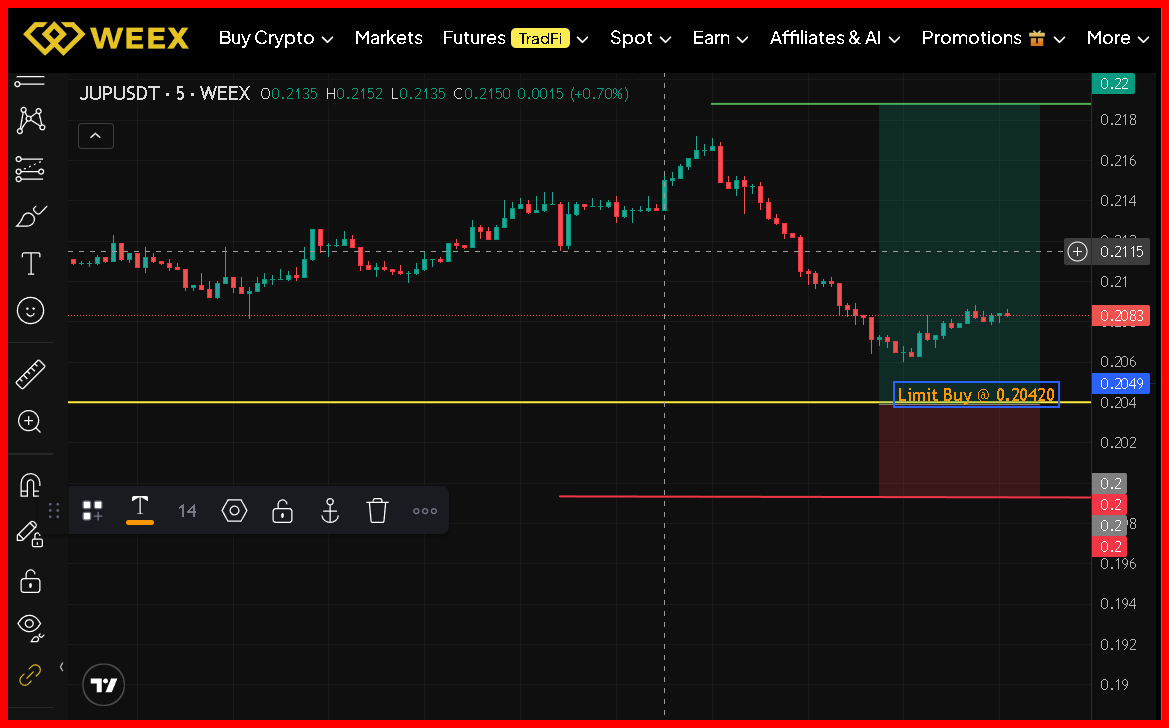Click the JUPUSDT symbol title
This screenshot has height=728, width=1169.
click(x=121, y=94)
